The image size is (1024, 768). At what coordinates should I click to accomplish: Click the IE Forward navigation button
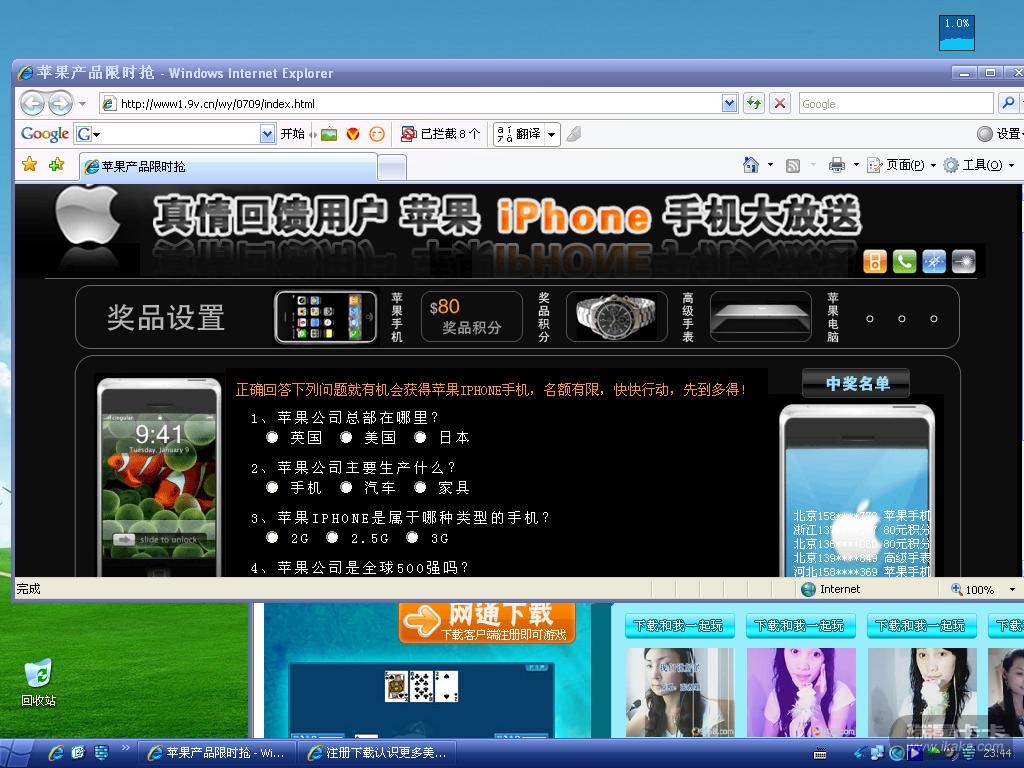point(60,103)
